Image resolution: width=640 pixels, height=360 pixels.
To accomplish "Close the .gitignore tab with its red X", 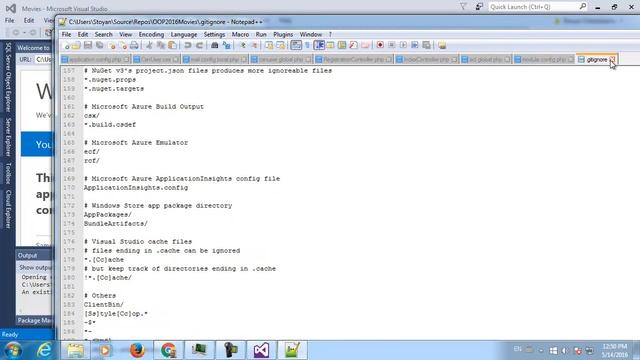I will coord(612,60).
